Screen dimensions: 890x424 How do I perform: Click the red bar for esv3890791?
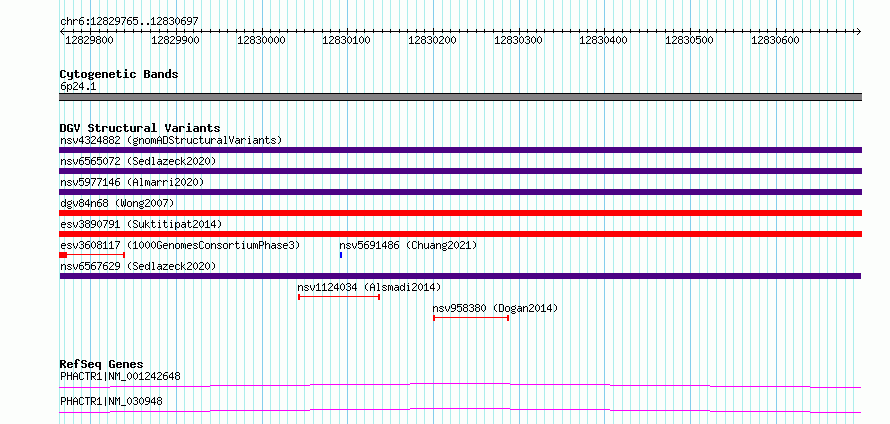pos(460,234)
